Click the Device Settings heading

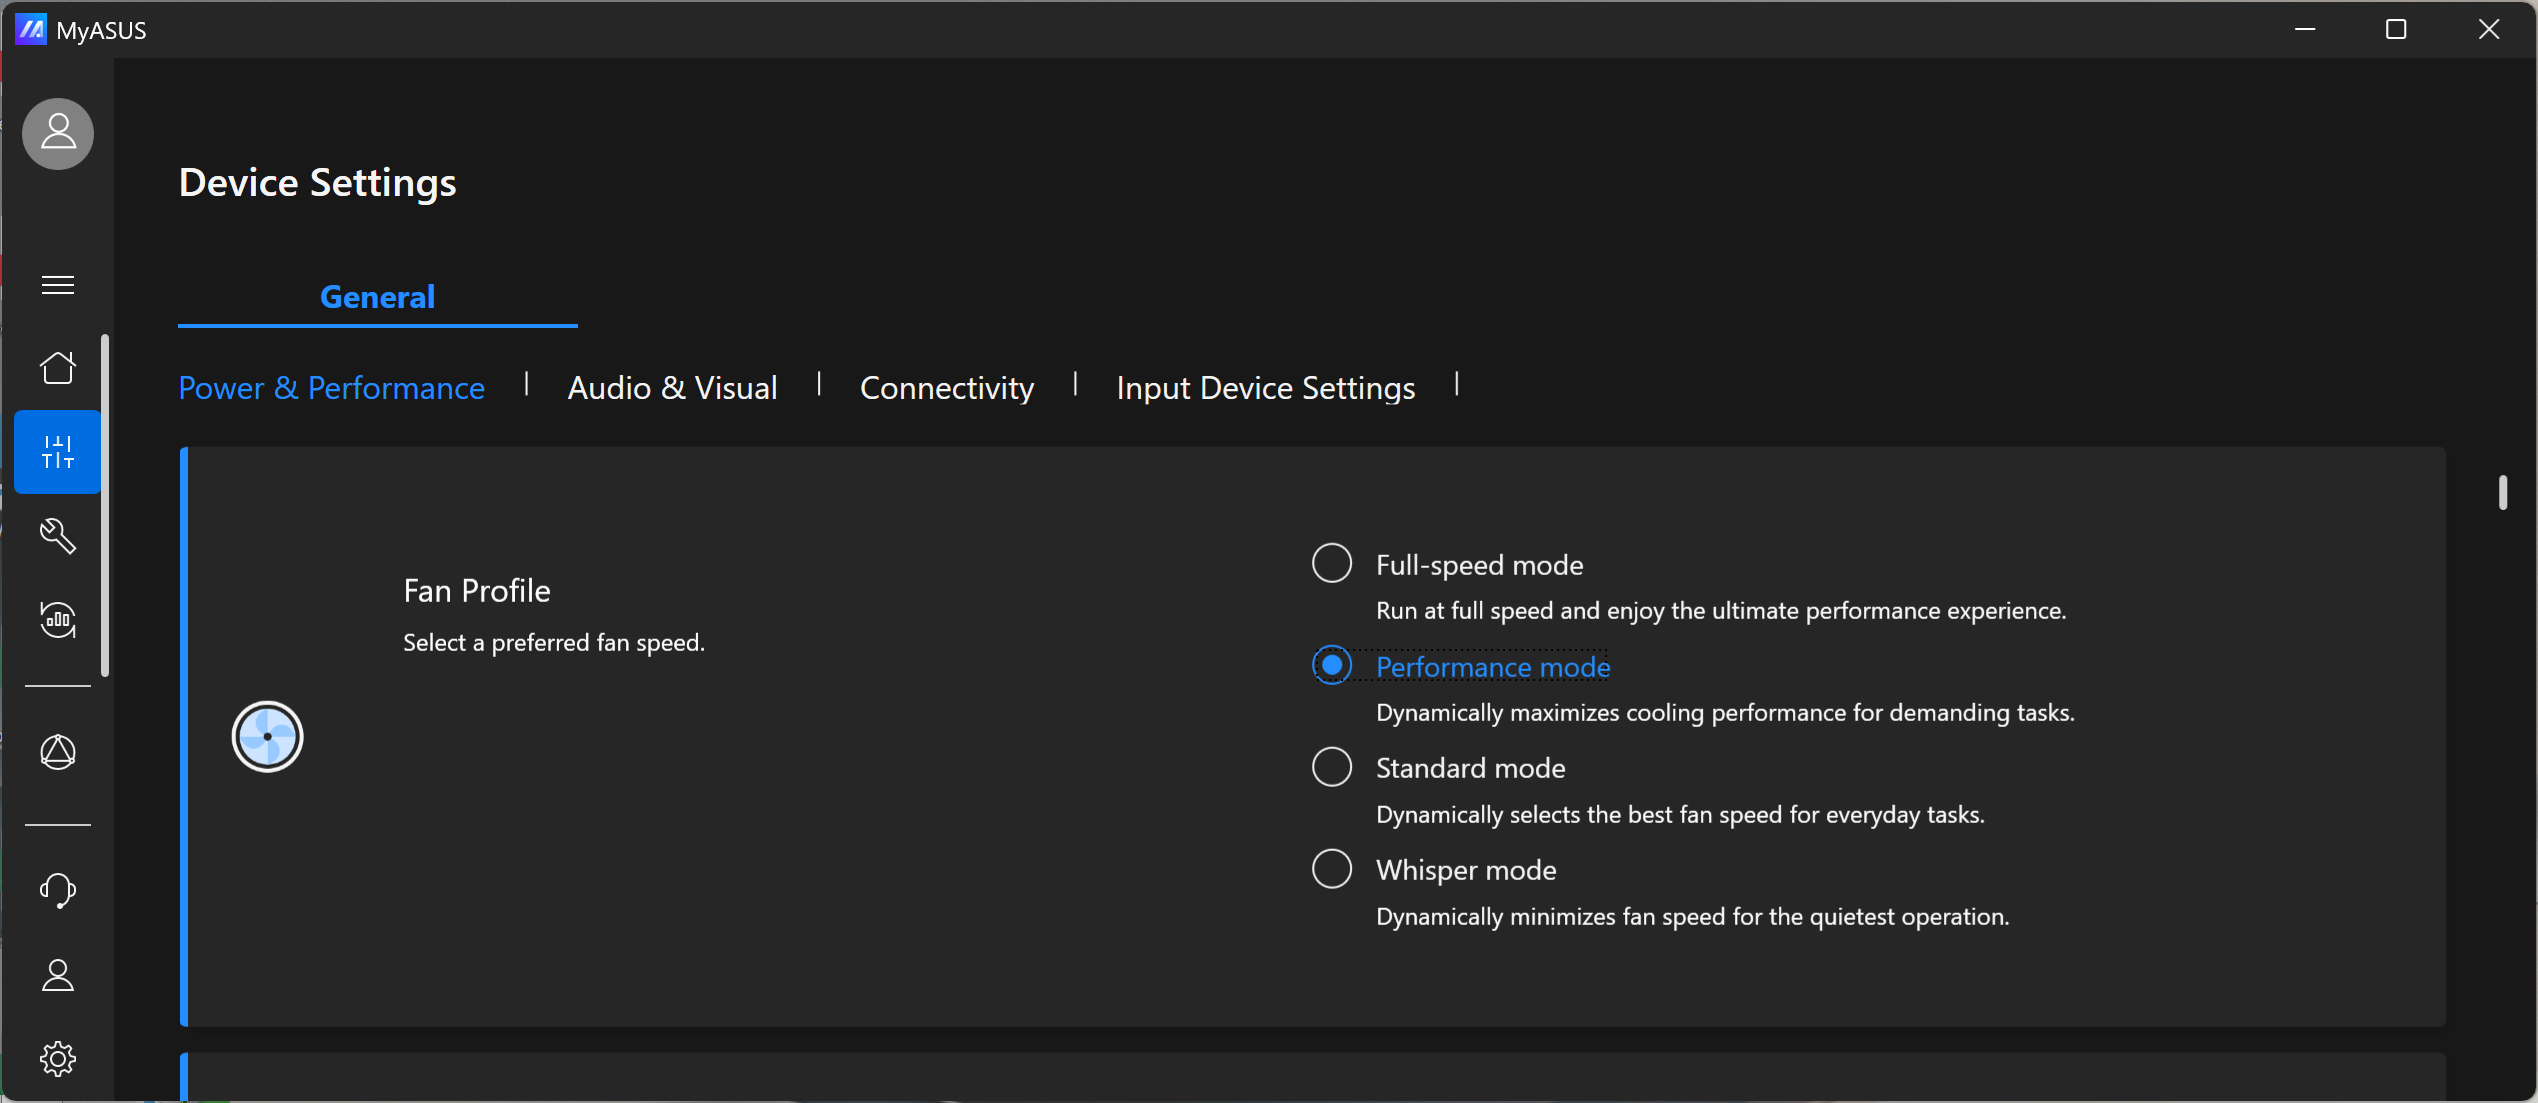317,183
